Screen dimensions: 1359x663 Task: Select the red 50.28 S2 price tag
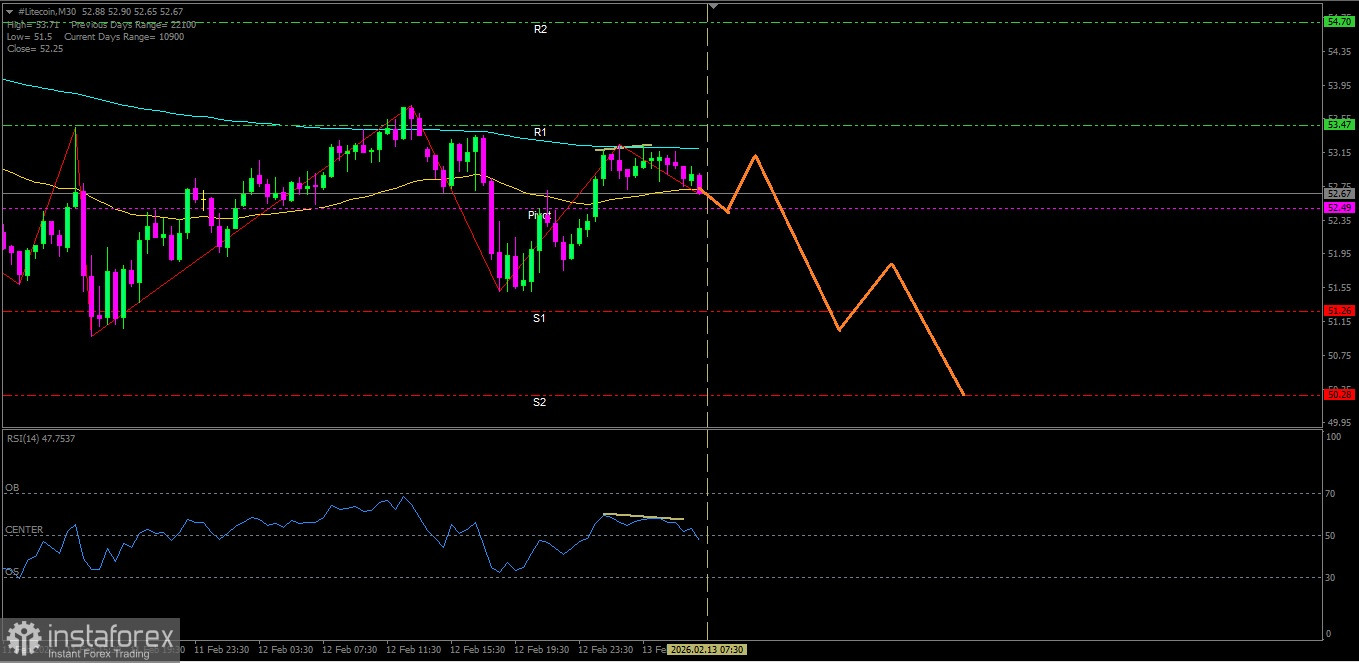click(x=1337, y=394)
